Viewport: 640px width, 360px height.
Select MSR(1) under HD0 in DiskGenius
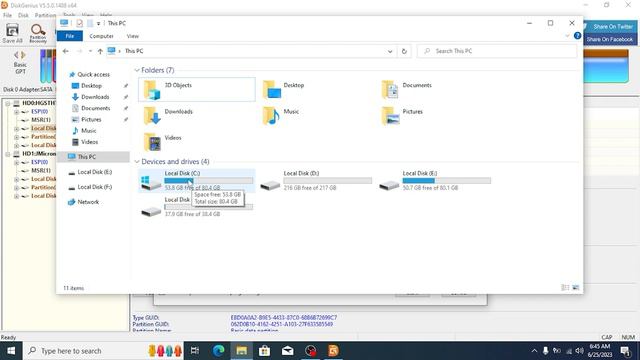(41, 120)
